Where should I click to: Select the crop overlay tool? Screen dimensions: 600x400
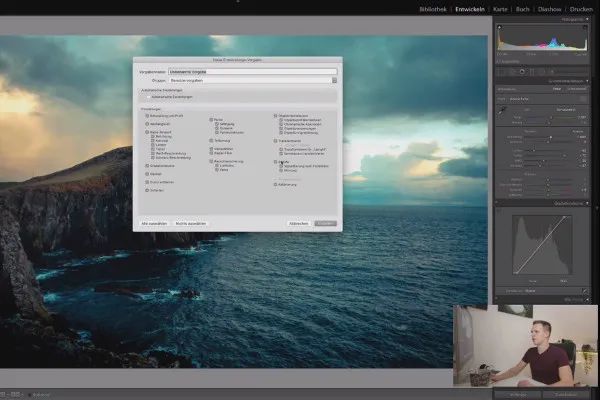click(502, 72)
